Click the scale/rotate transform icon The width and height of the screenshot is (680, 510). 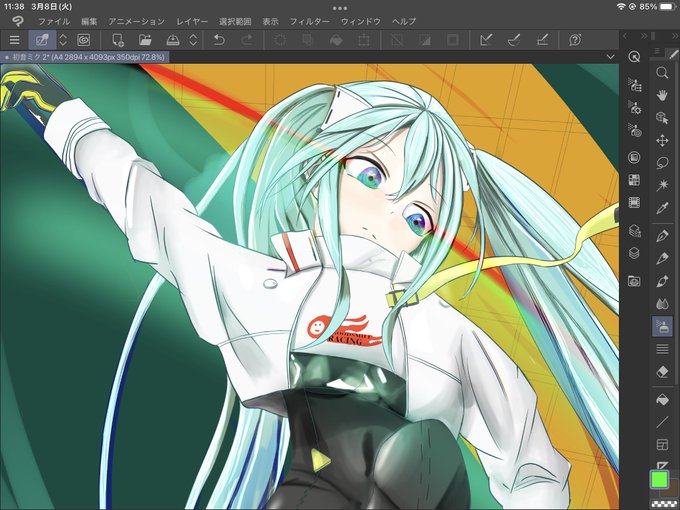pos(363,40)
